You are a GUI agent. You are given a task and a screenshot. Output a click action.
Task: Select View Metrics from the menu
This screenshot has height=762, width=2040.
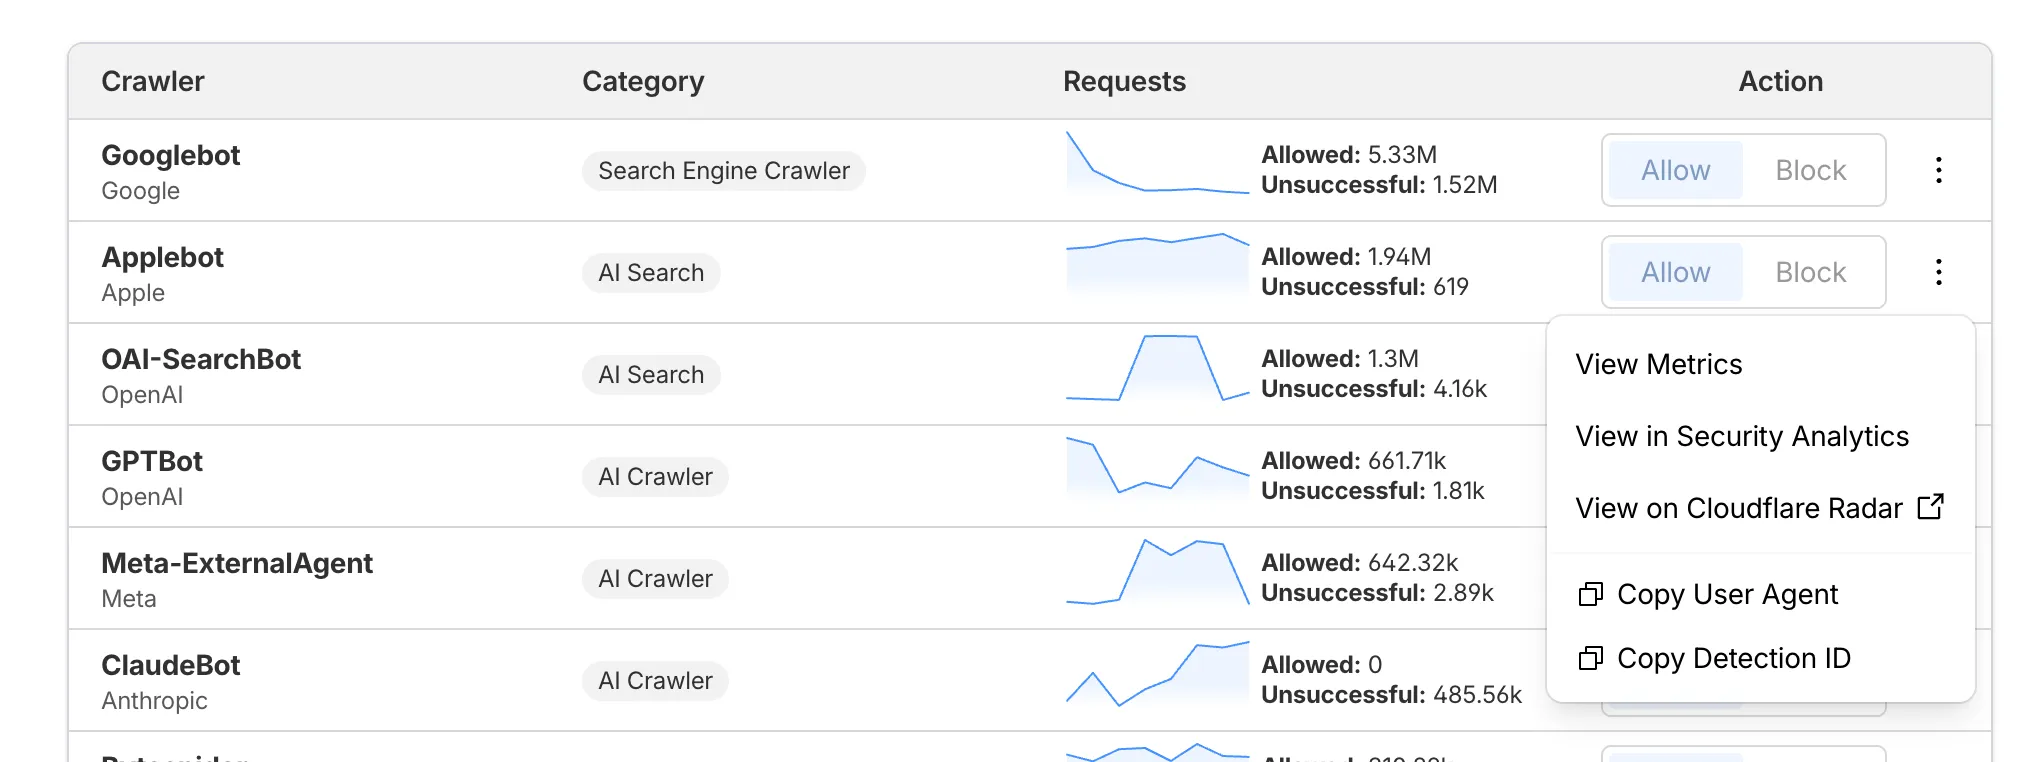pyautogui.click(x=1658, y=364)
